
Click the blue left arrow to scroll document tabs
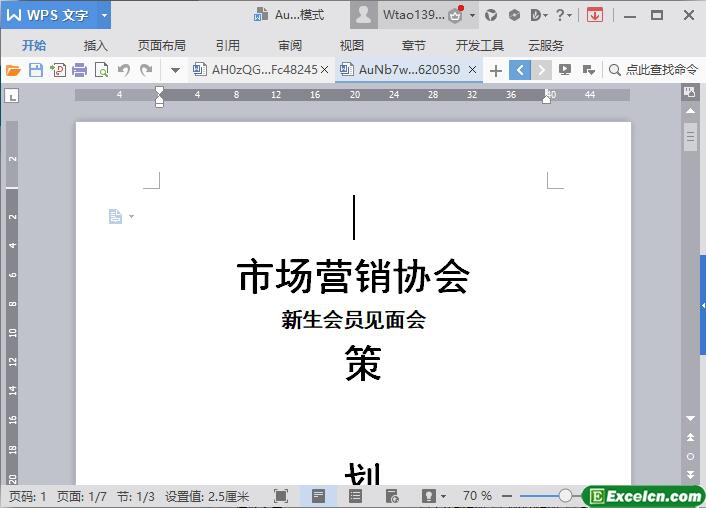[x=520, y=70]
